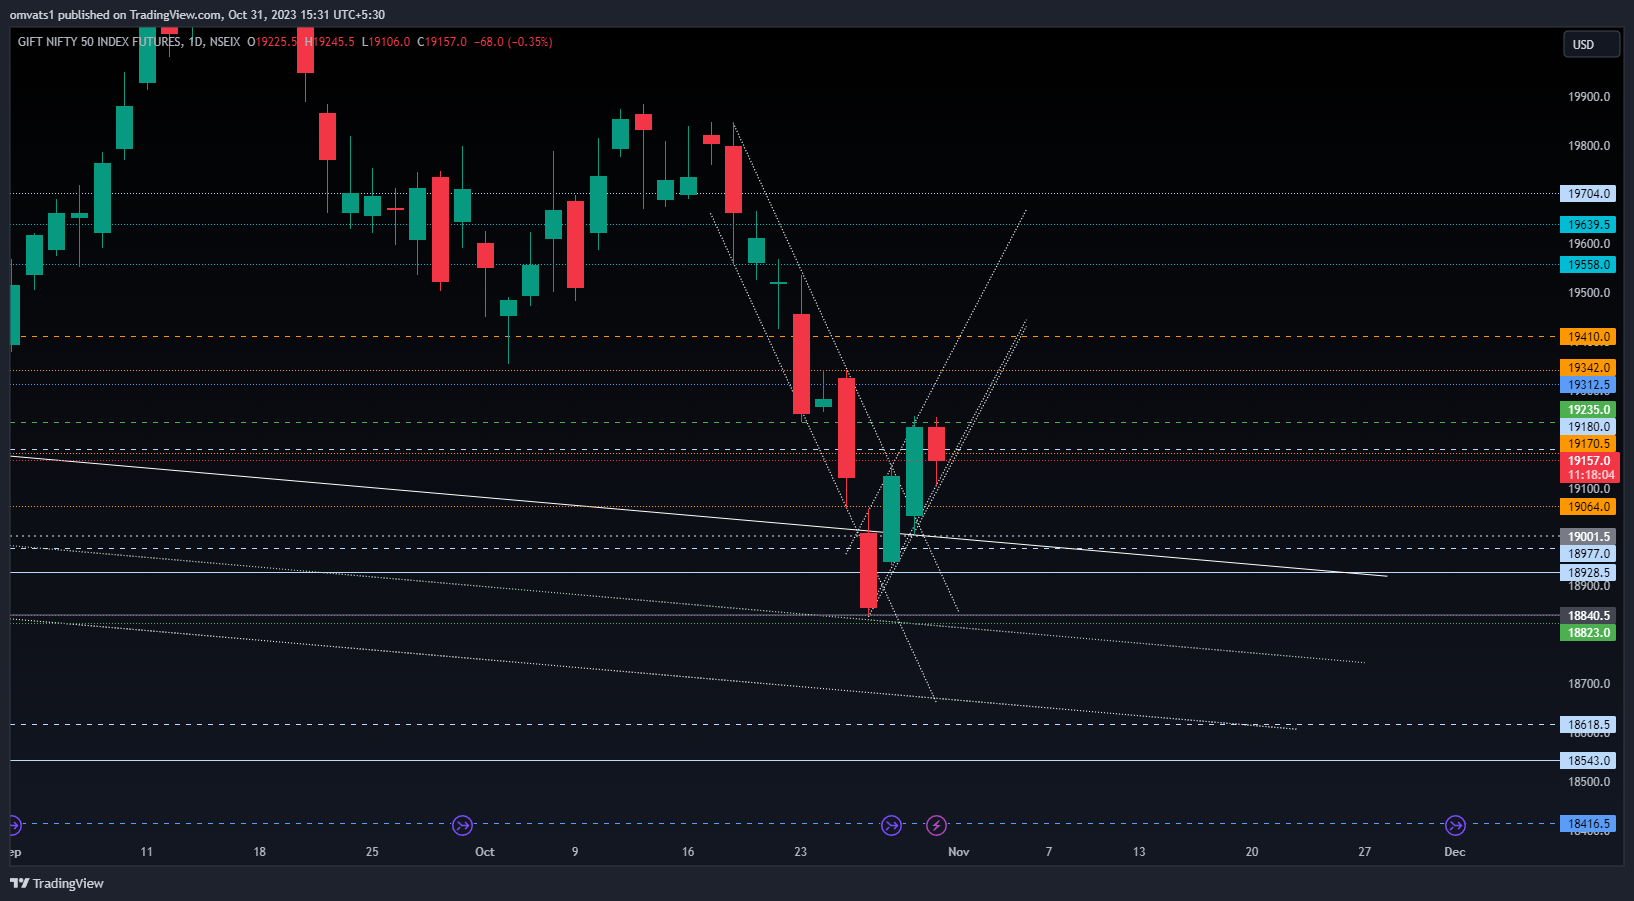Select the cyan 19639.5 price label
This screenshot has height=901, width=1634.
1588,225
